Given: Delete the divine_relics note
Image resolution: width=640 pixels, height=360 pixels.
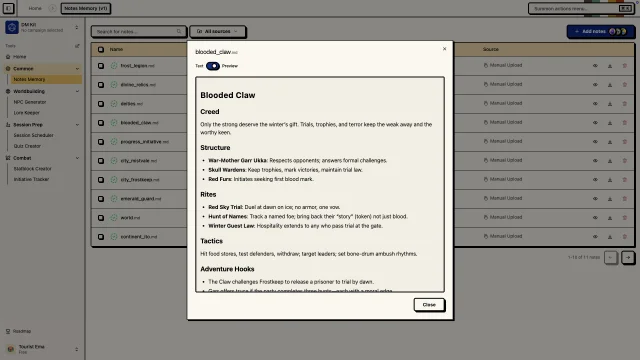Looking at the screenshot, I should click(x=624, y=84).
